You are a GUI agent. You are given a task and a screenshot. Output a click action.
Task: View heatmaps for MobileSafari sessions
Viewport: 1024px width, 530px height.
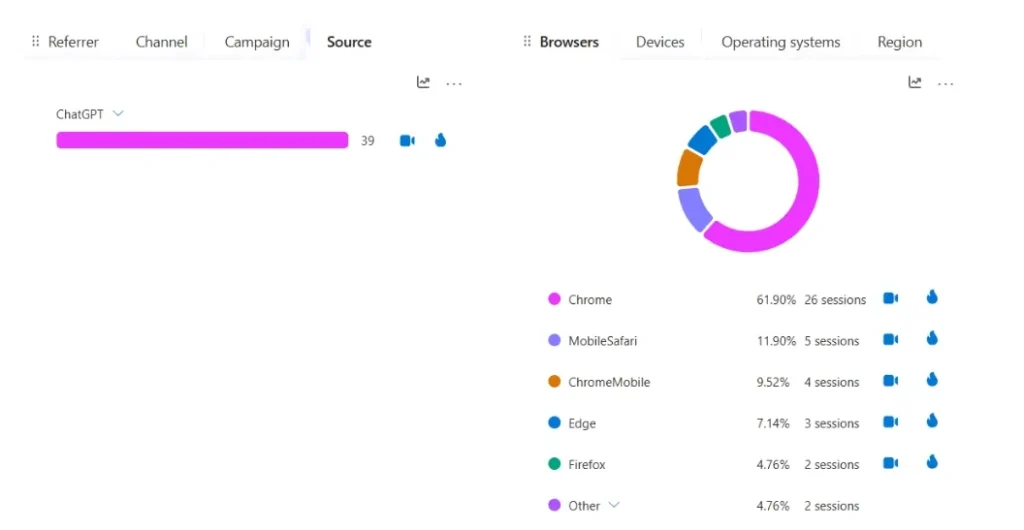(932, 339)
